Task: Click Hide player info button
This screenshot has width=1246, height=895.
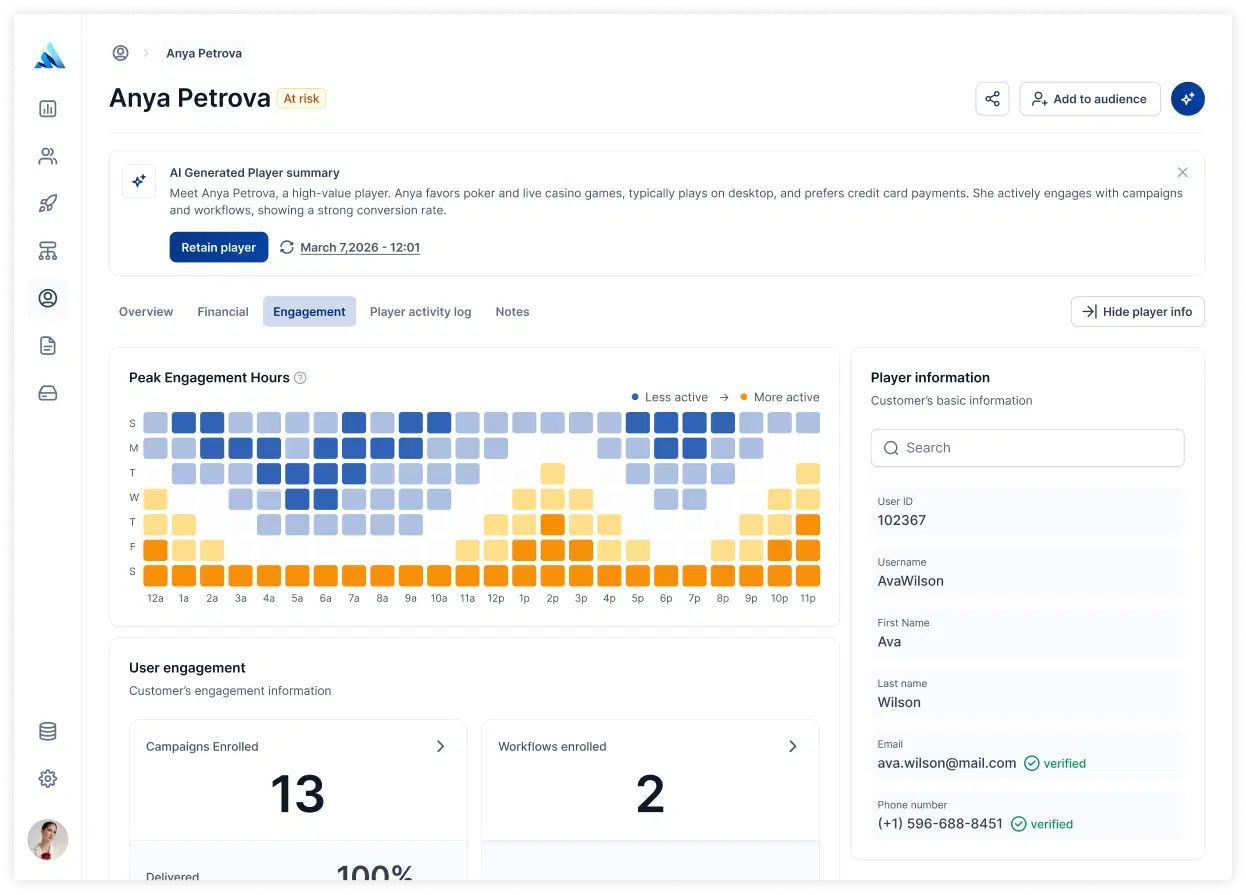Action: coord(1138,312)
